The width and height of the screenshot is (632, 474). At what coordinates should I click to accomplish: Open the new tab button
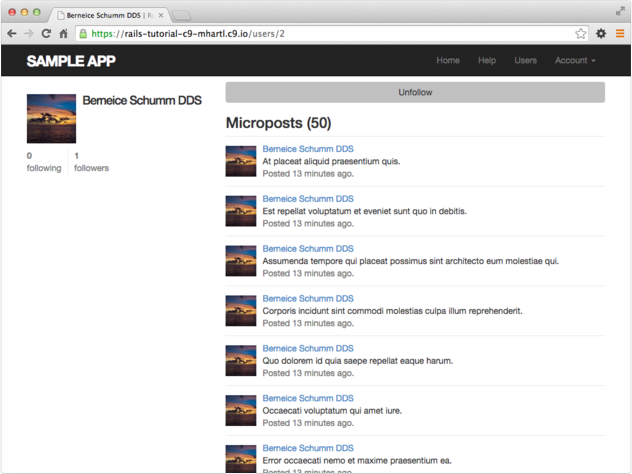(182, 14)
